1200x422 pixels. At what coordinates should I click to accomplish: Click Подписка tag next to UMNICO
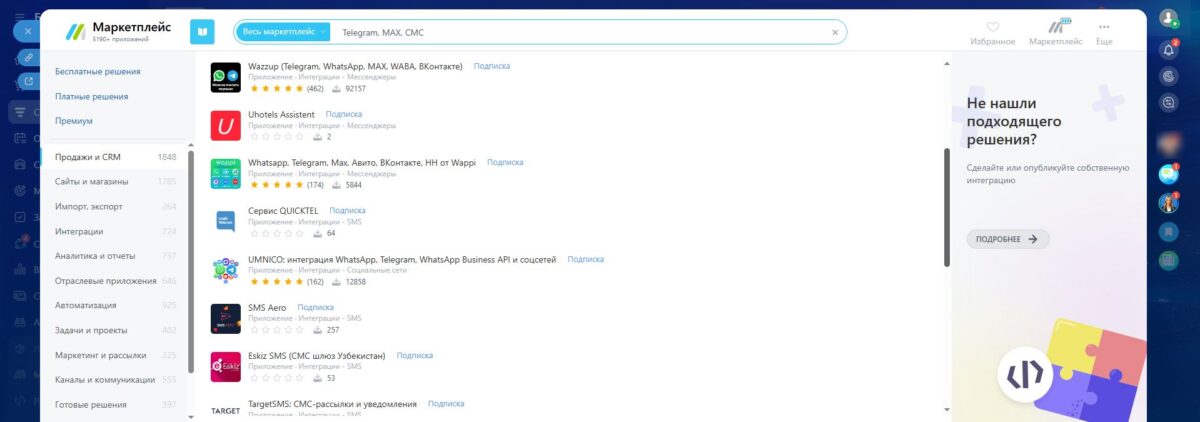coord(586,259)
